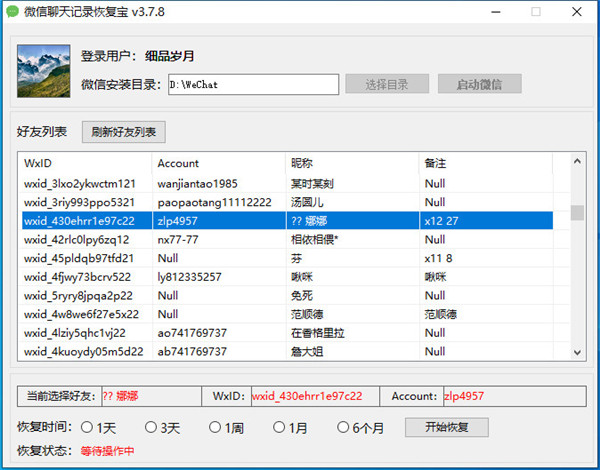Click the selected friend name field at bottom

152,396
